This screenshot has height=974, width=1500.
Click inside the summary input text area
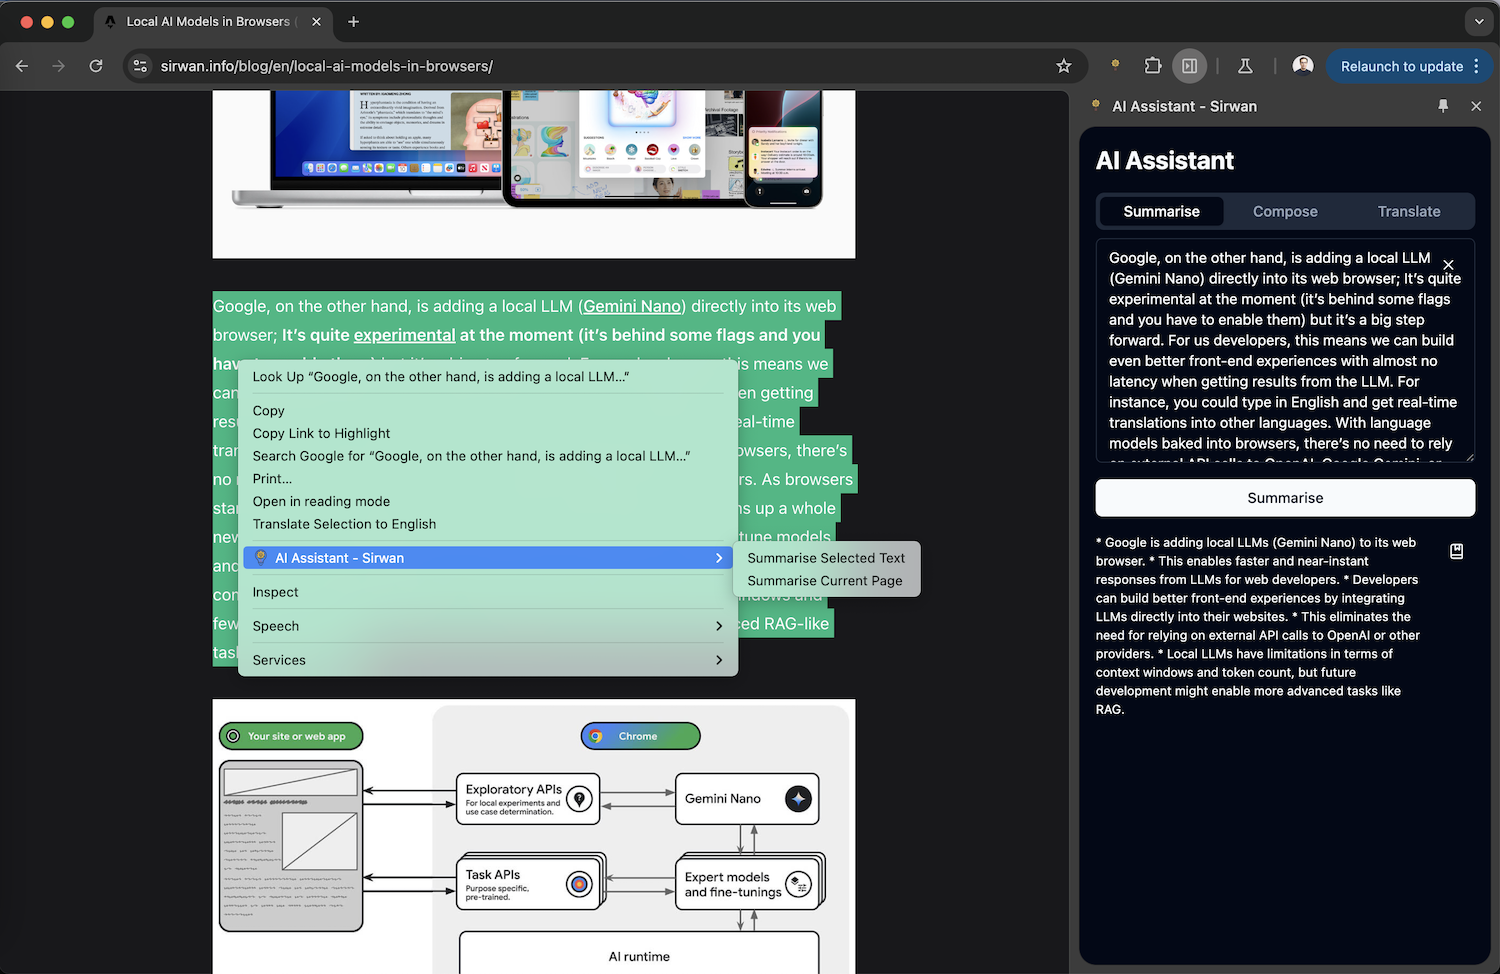click(1285, 350)
